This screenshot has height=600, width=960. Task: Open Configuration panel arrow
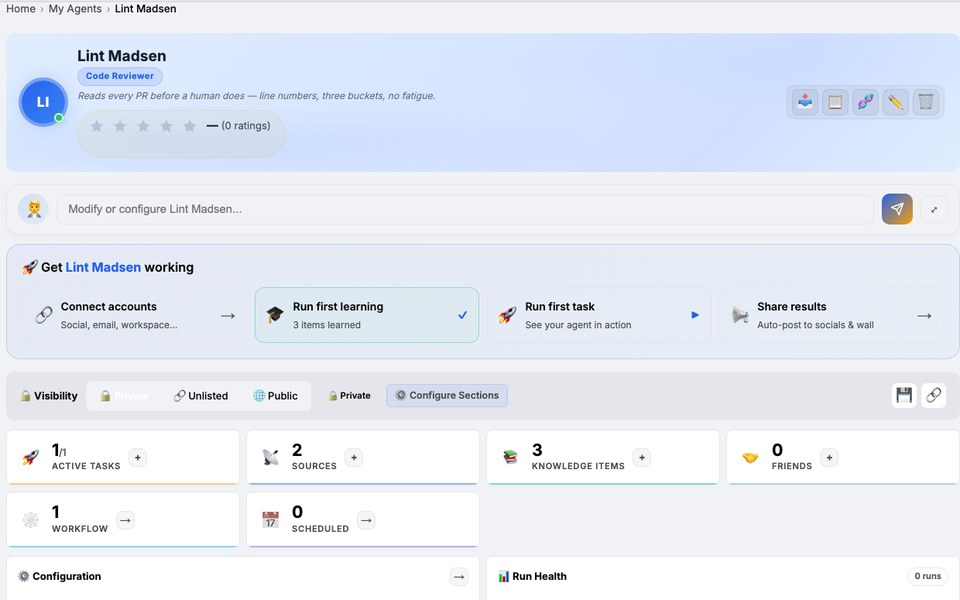point(459,577)
